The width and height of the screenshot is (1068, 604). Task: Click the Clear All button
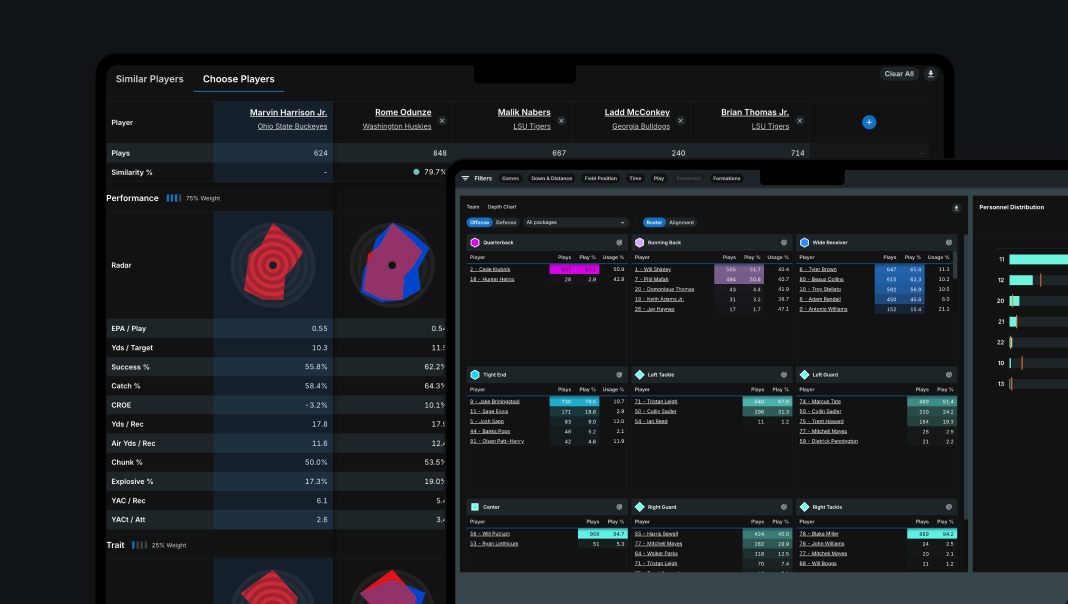[x=899, y=73]
